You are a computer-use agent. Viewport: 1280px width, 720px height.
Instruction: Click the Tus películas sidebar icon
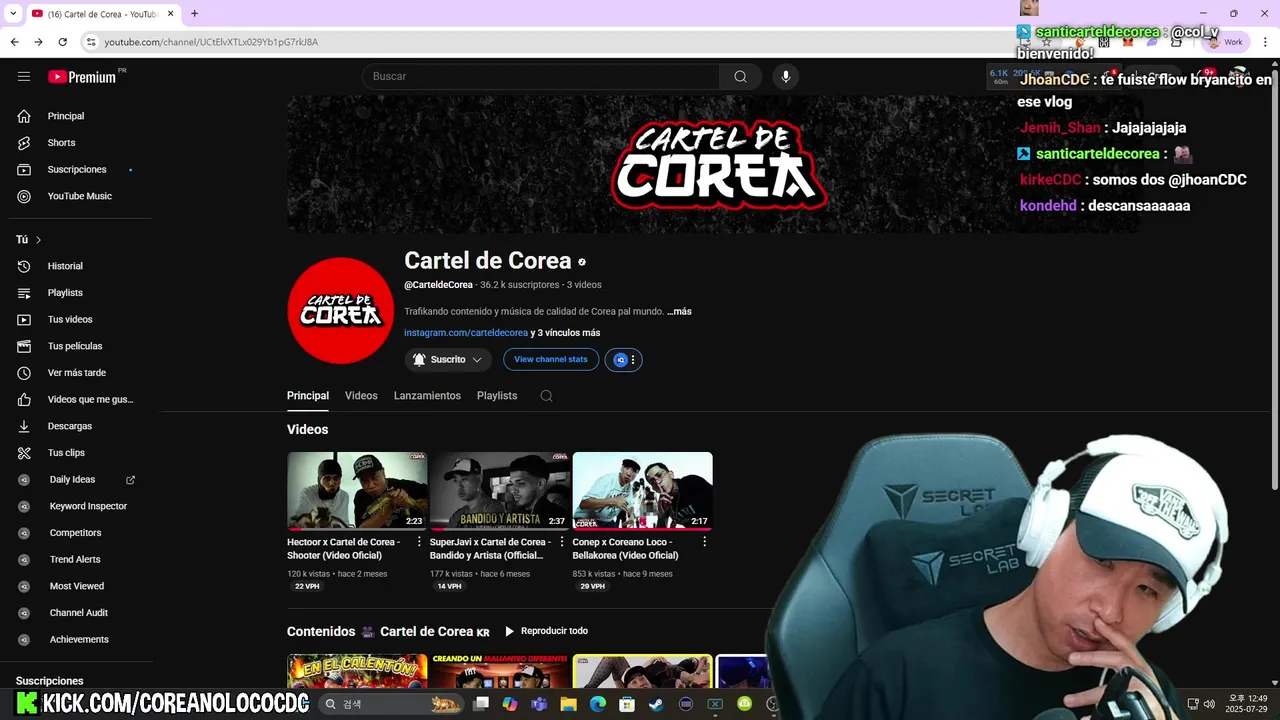[x=24, y=346]
